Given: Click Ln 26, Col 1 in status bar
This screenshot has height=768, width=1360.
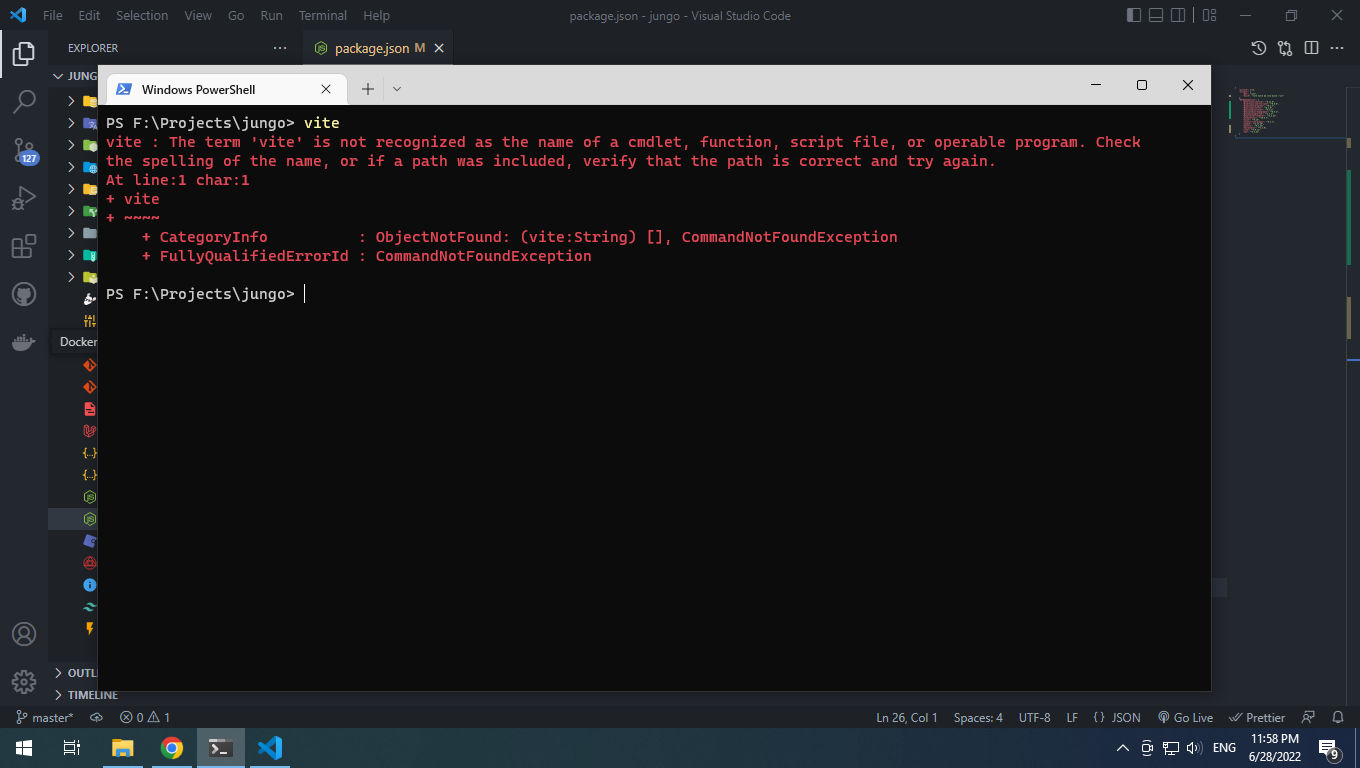Looking at the screenshot, I should coord(907,717).
